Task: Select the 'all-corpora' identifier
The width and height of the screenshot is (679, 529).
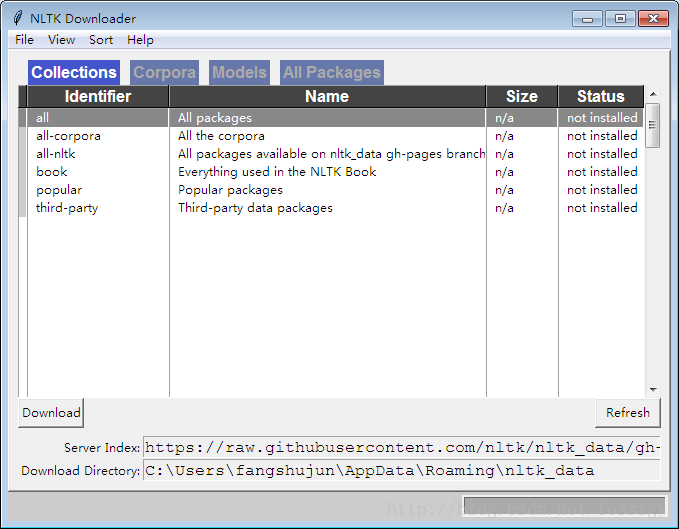Action: point(68,136)
